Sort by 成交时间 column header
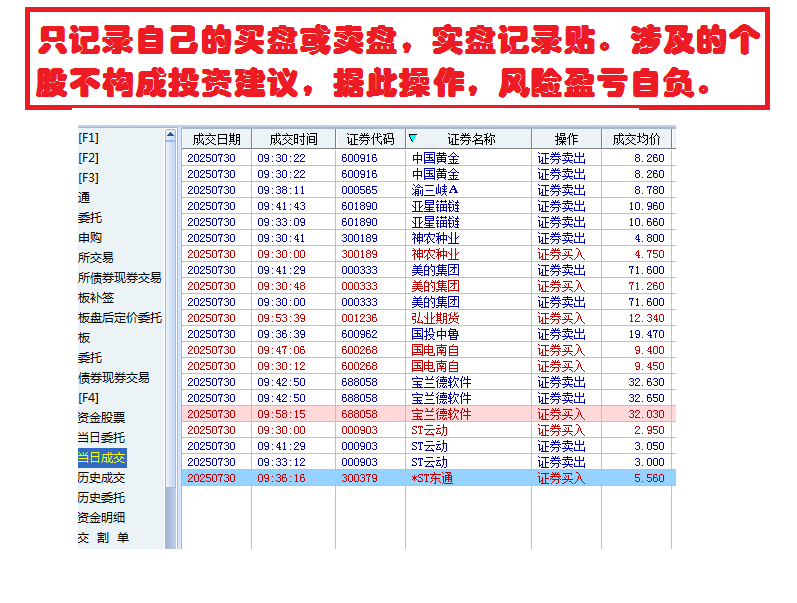 pyautogui.click(x=293, y=139)
